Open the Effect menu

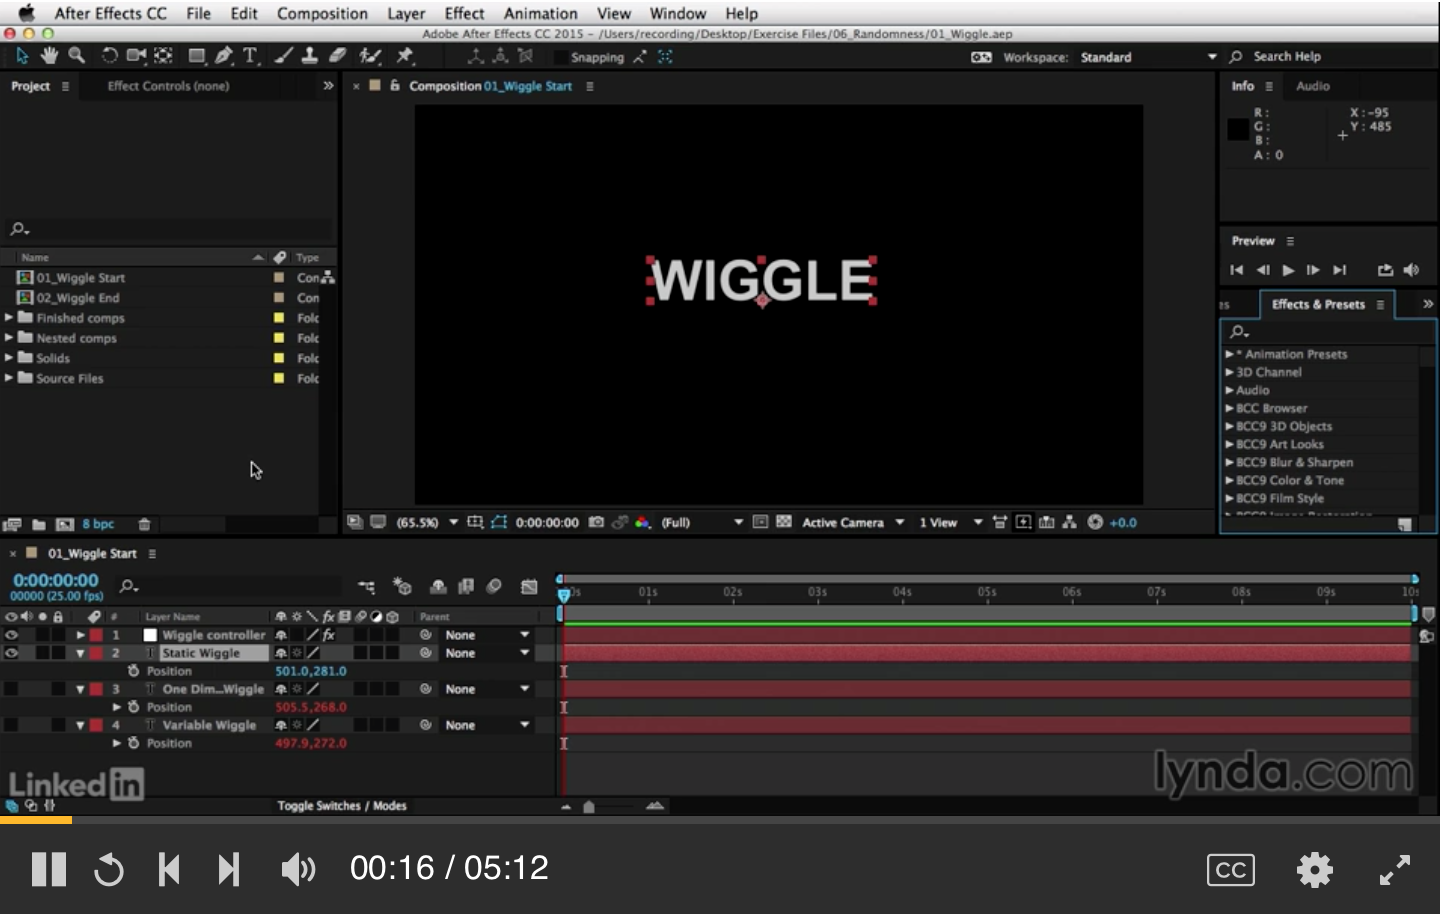pos(464,13)
